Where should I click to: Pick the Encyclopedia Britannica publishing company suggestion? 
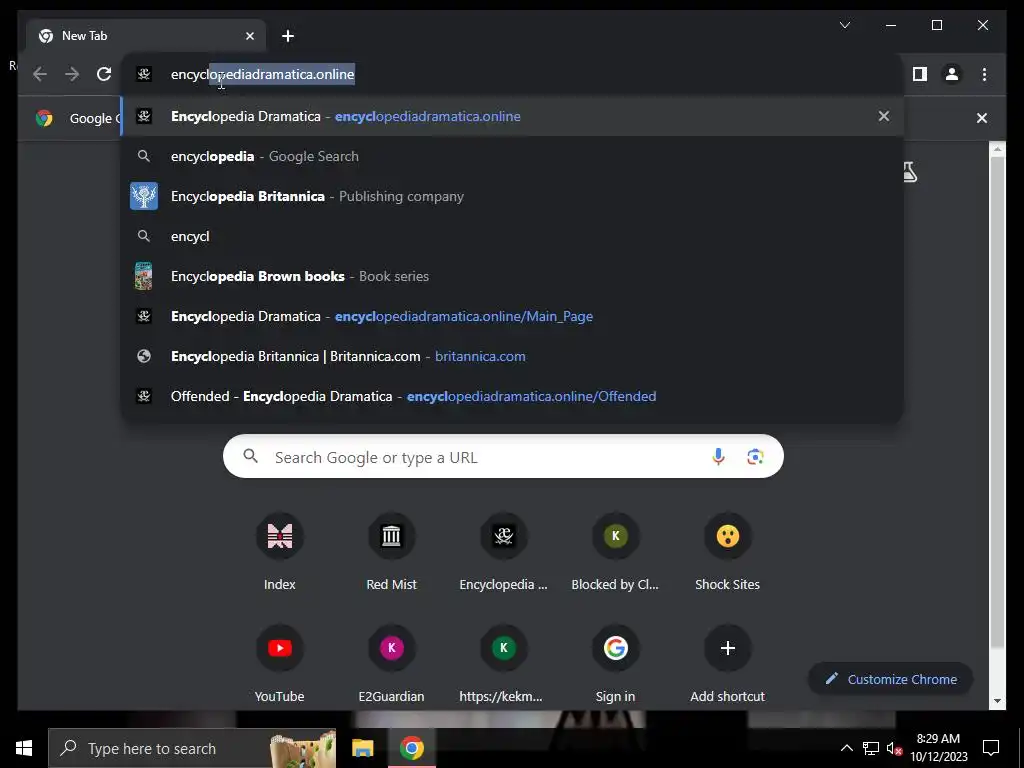pyautogui.click(x=513, y=196)
